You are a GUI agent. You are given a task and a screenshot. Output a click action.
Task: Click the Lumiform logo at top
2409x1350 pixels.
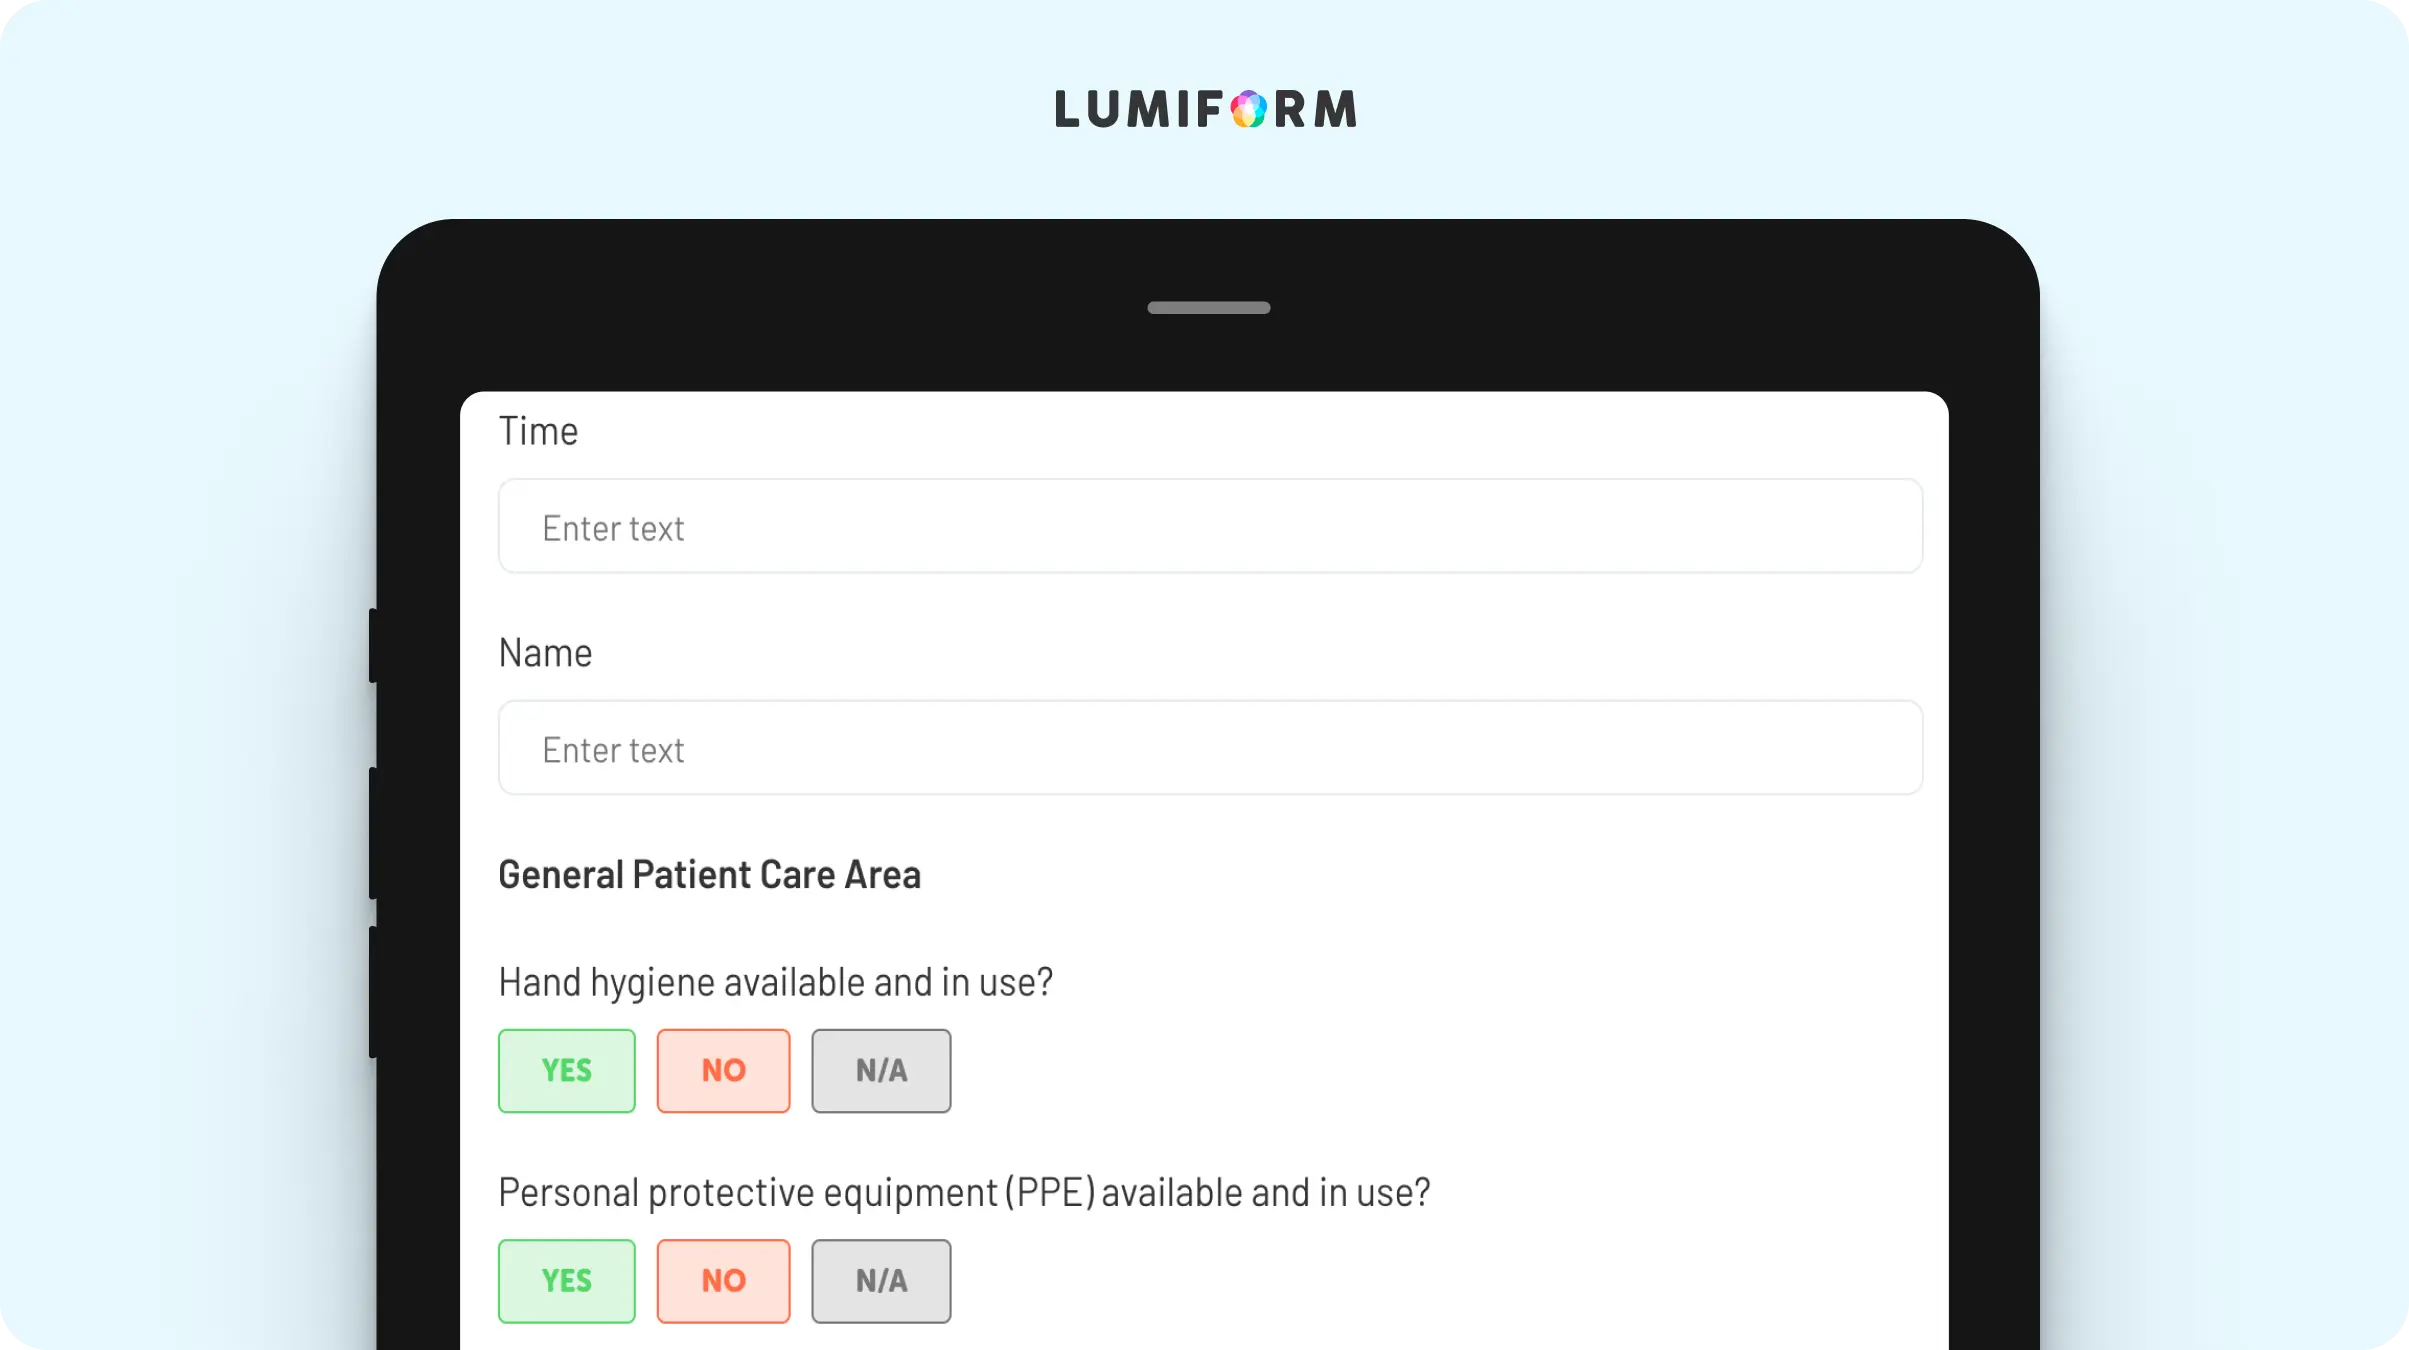[1206, 109]
